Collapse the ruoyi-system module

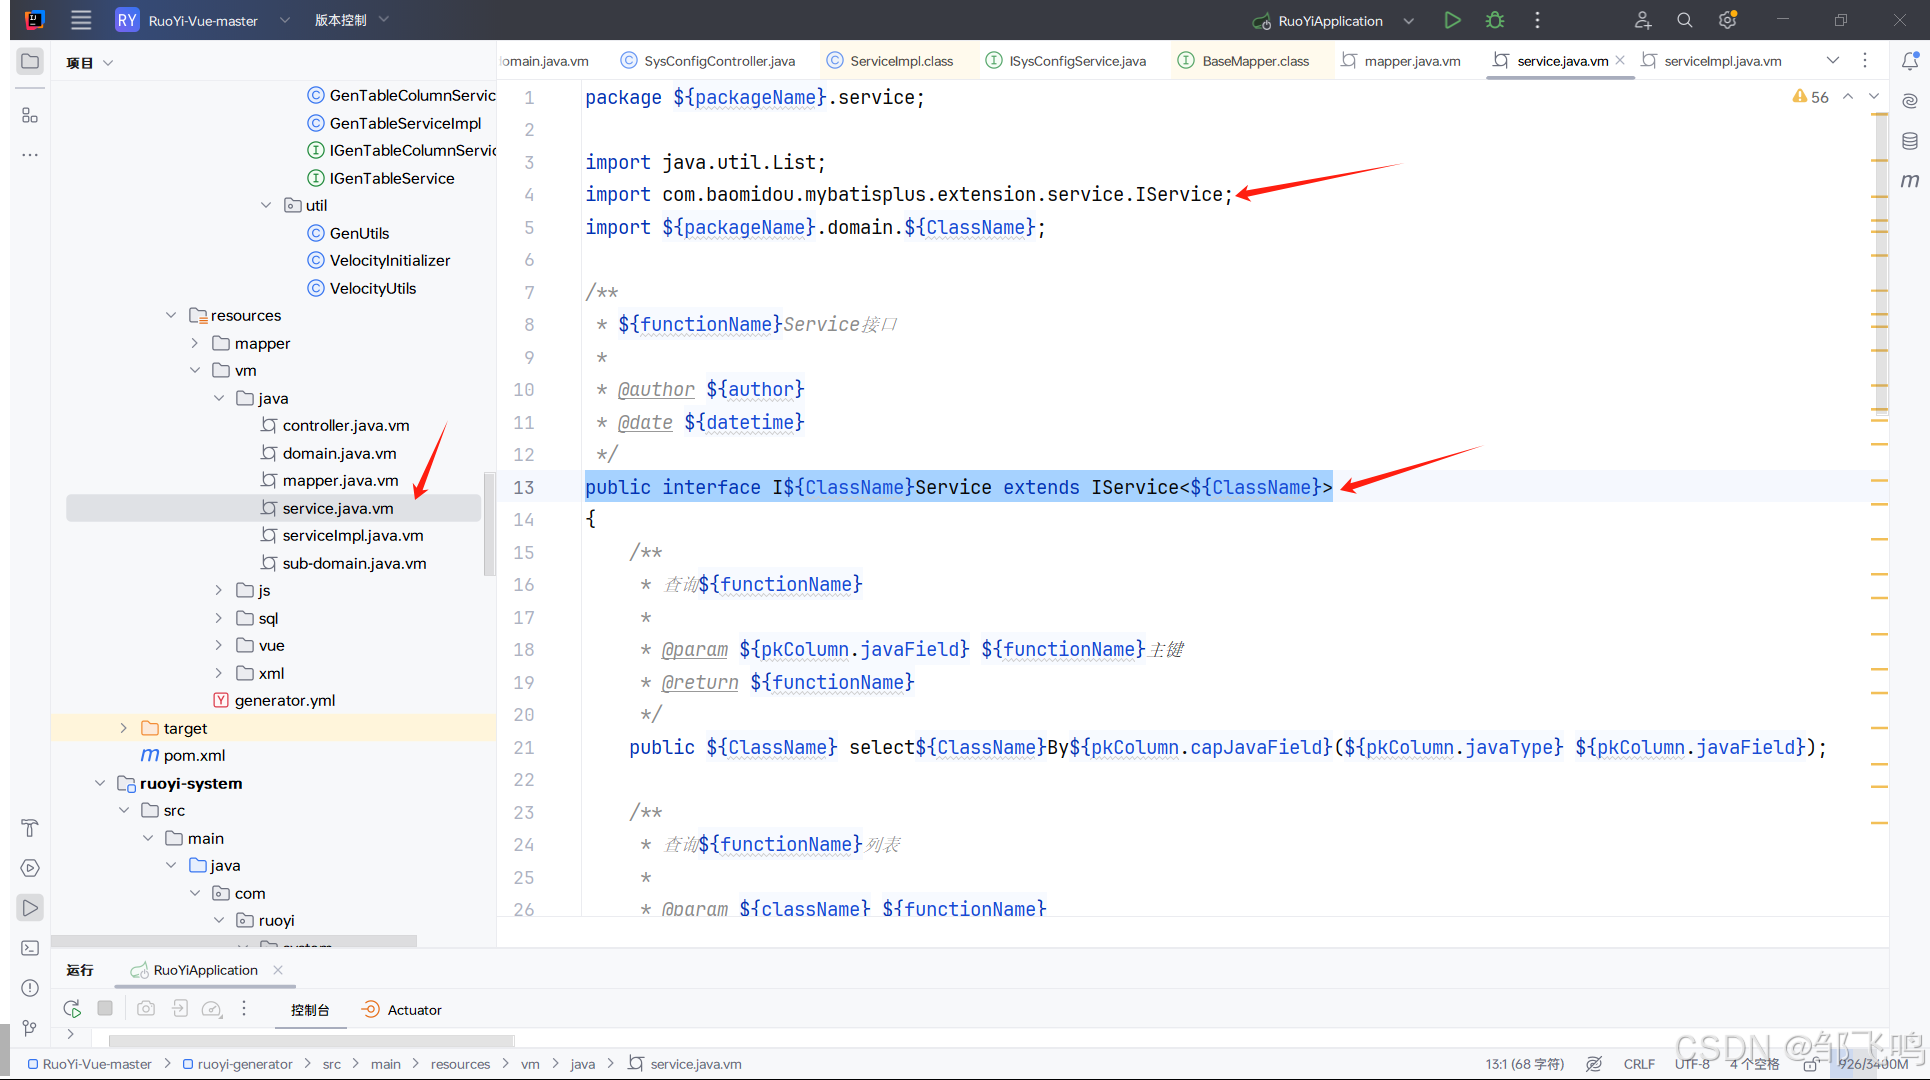click(99, 783)
